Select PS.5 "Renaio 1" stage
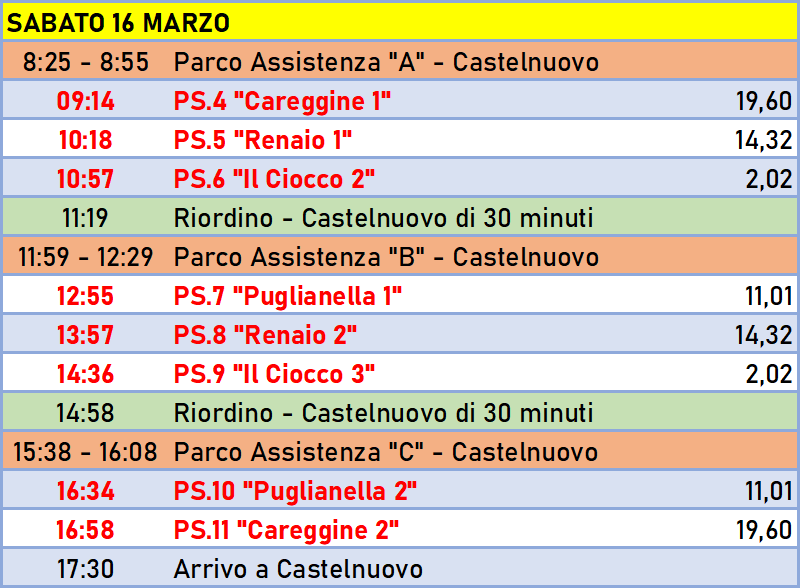800x588 pixels. pyautogui.click(x=263, y=139)
